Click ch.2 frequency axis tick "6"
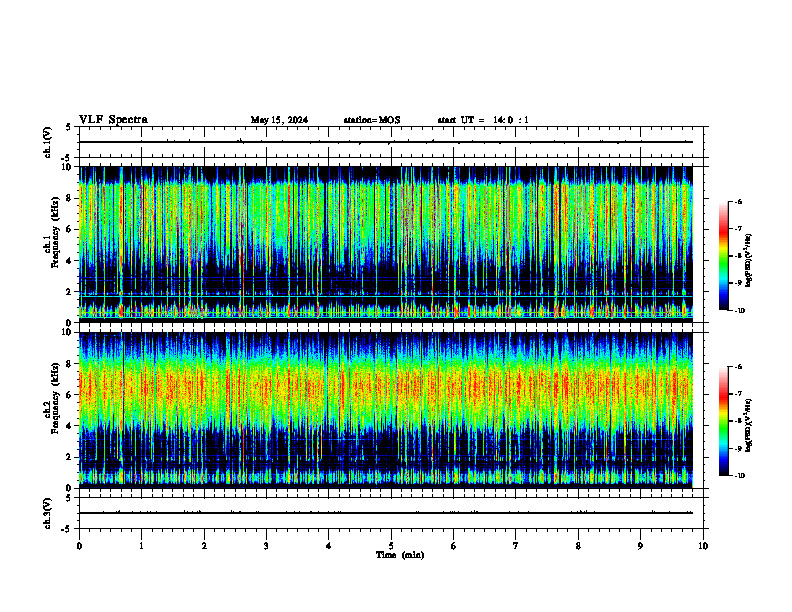The width and height of the screenshot is (792, 612). [70, 395]
